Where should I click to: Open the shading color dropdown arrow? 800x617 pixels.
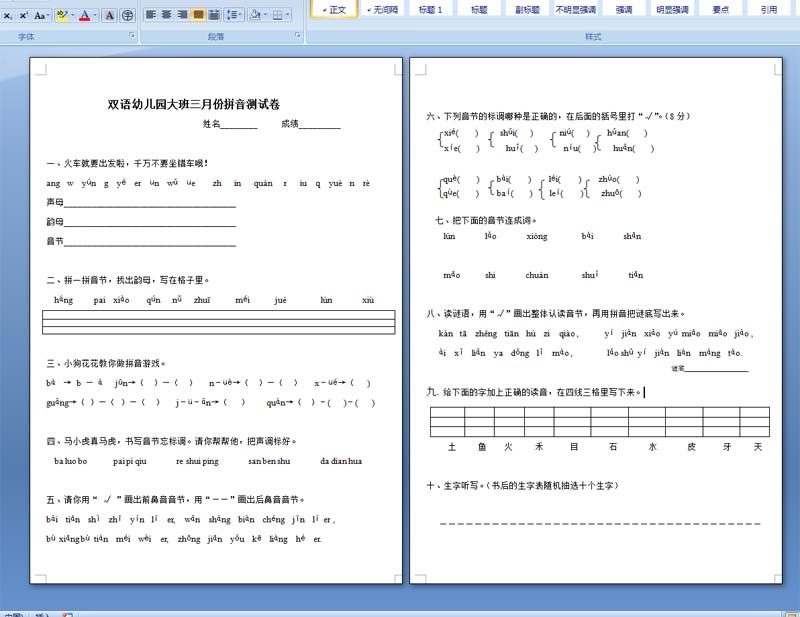[x=265, y=15]
